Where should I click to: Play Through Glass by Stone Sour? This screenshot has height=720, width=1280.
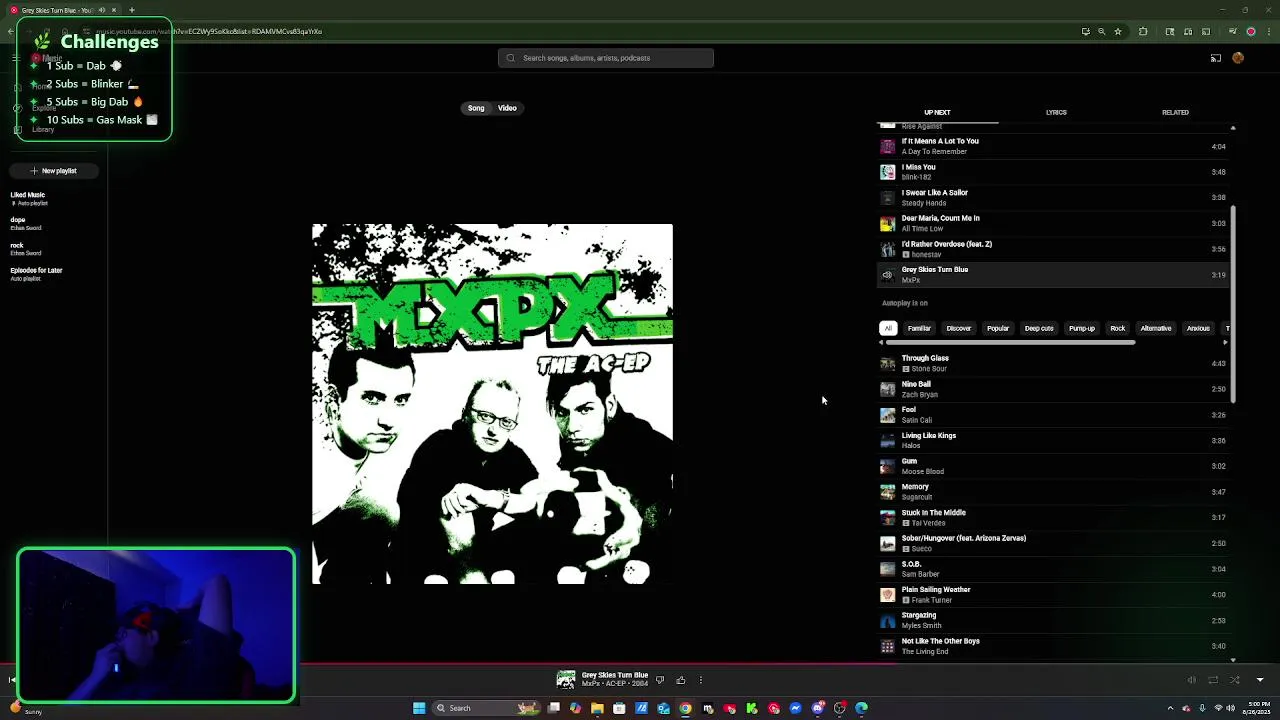pos(1053,363)
